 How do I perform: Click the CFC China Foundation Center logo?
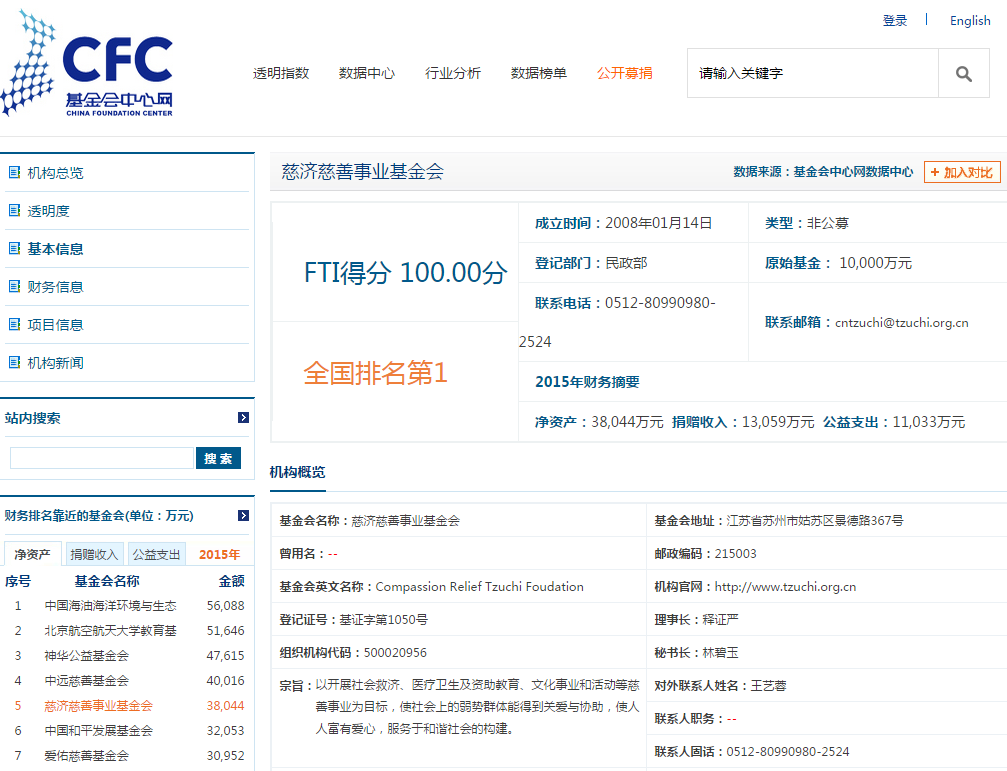87,63
